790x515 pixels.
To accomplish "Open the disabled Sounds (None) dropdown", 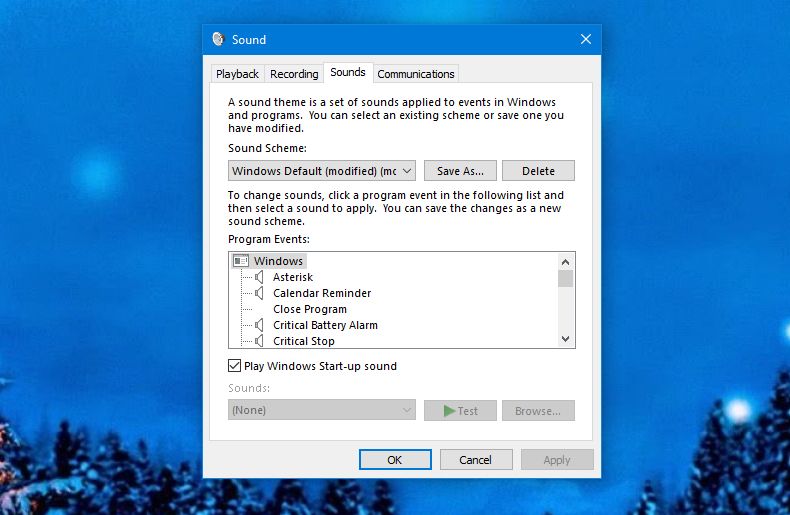I will [x=321, y=410].
